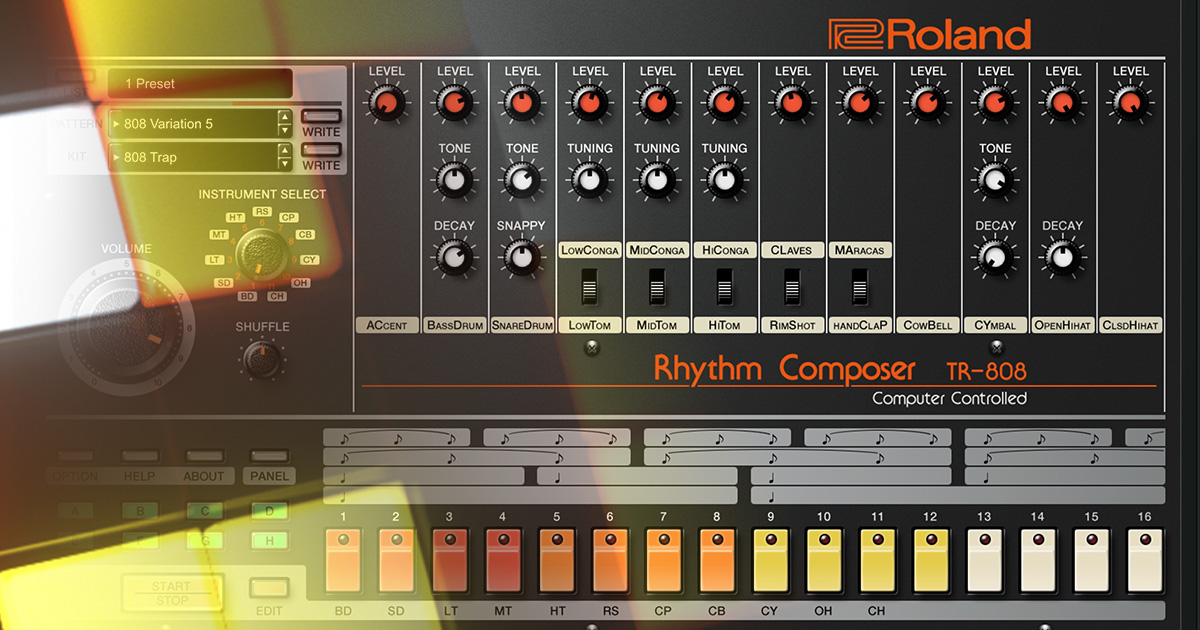Click the LowTom LEVEL knob
Viewport: 1200px width, 630px height.
click(589, 102)
